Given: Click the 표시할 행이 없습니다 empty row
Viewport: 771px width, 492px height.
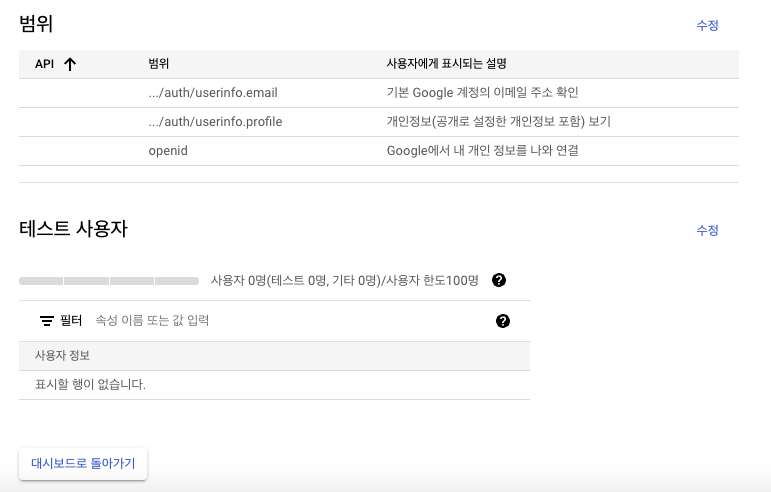Looking at the screenshot, I should pos(90,385).
